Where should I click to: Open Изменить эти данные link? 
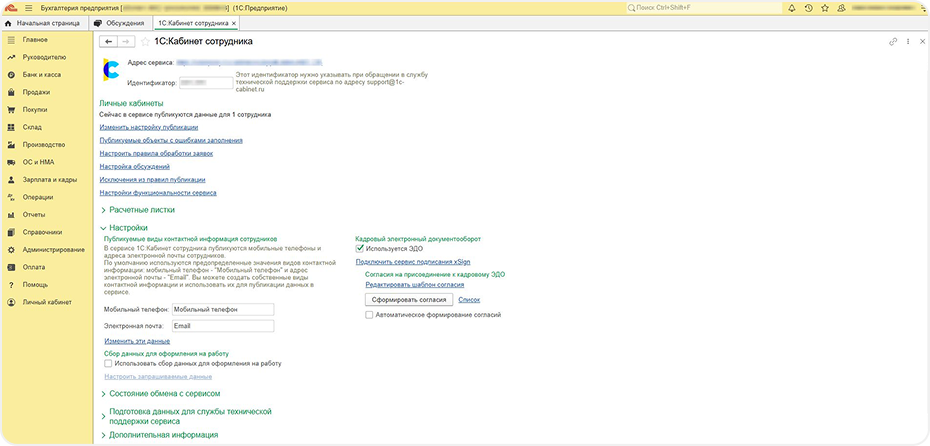pyautogui.click(x=137, y=342)
